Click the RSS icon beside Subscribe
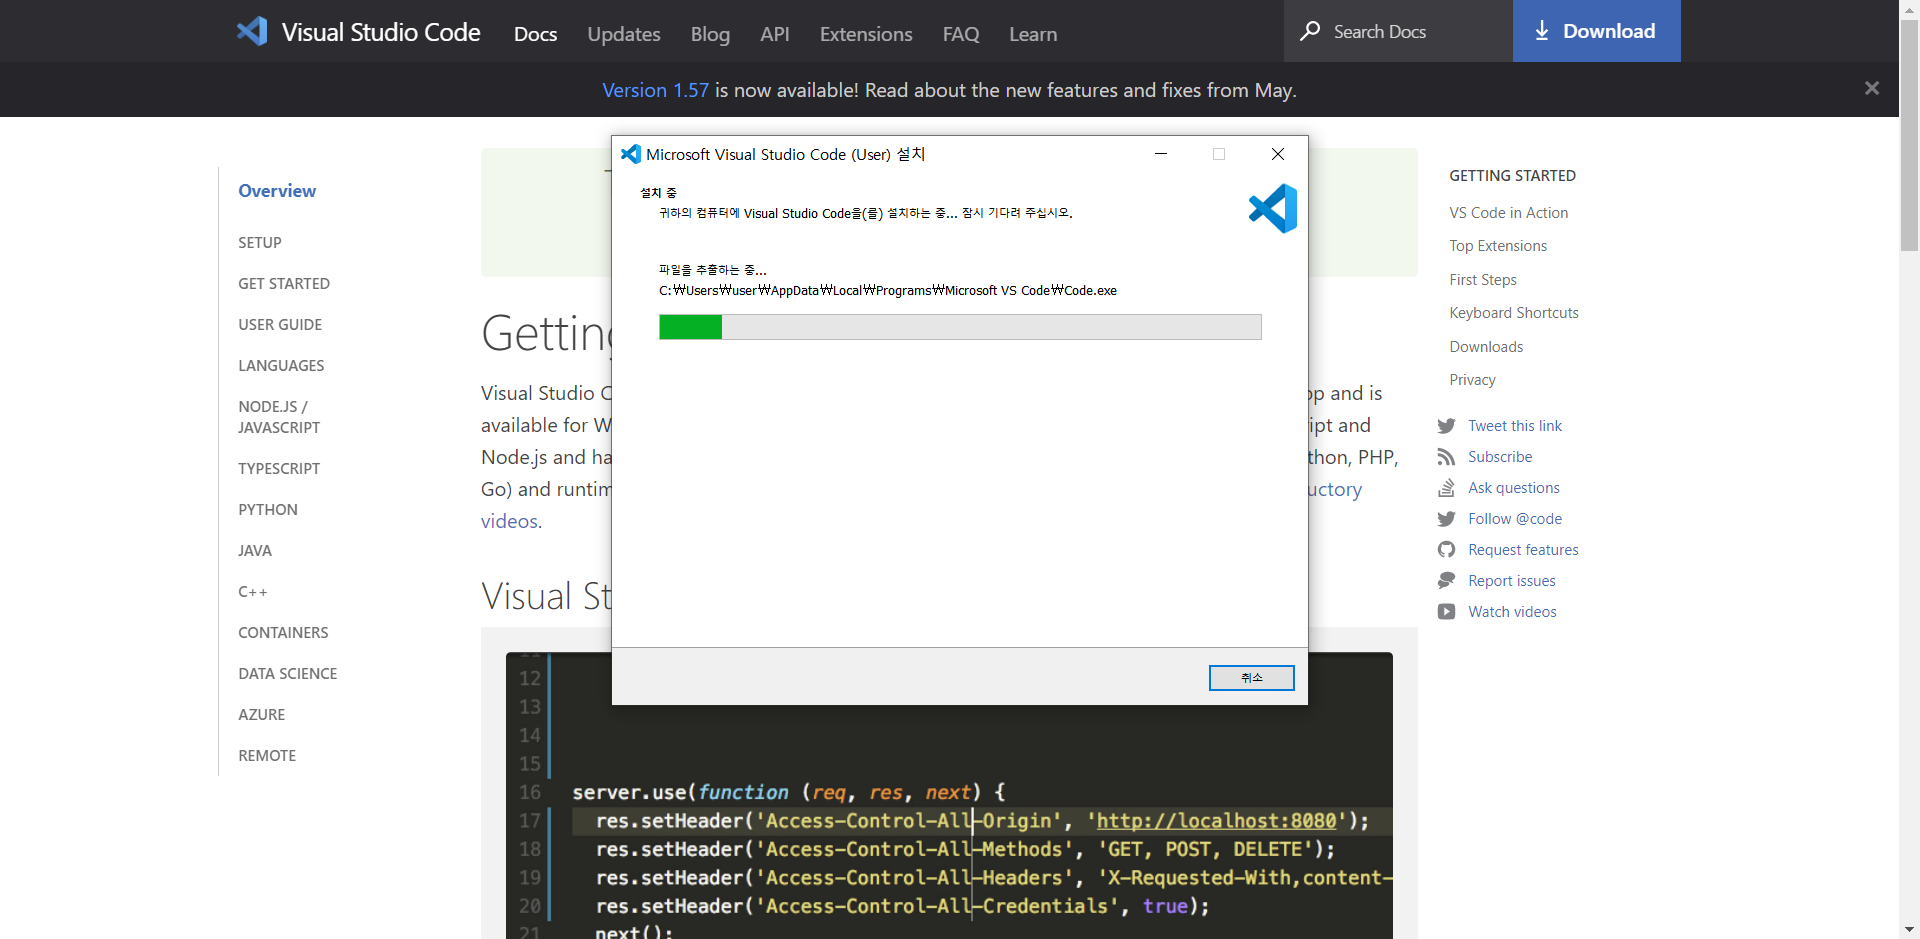This screenshot has height=939, width=1920. click(1446, 457)
